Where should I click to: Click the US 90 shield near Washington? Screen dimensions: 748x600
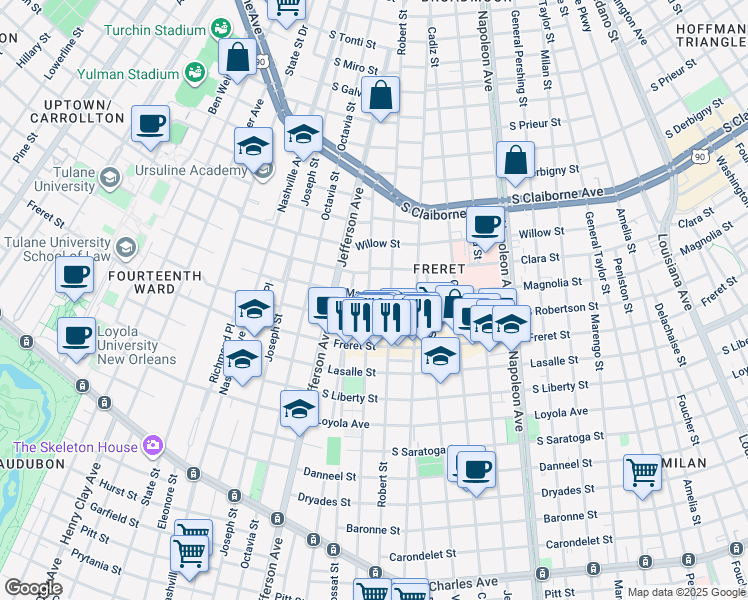click(x=700, y=157)
